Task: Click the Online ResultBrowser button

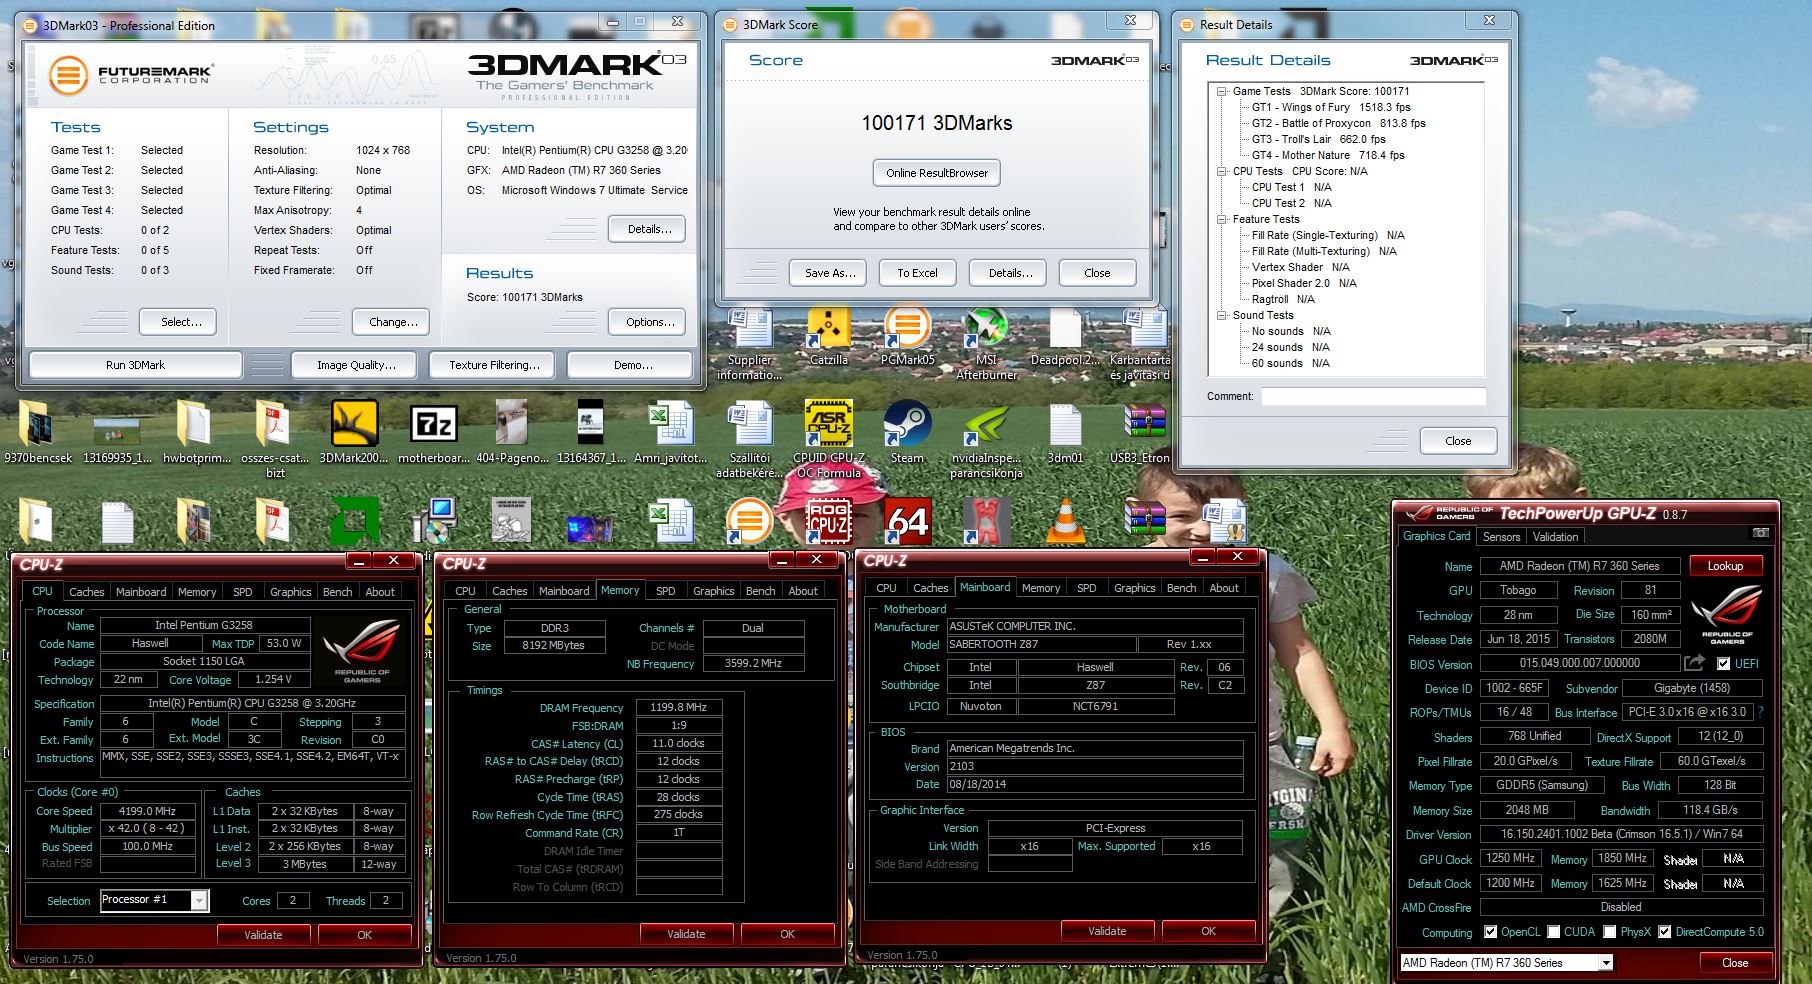Action: point(937,173)
